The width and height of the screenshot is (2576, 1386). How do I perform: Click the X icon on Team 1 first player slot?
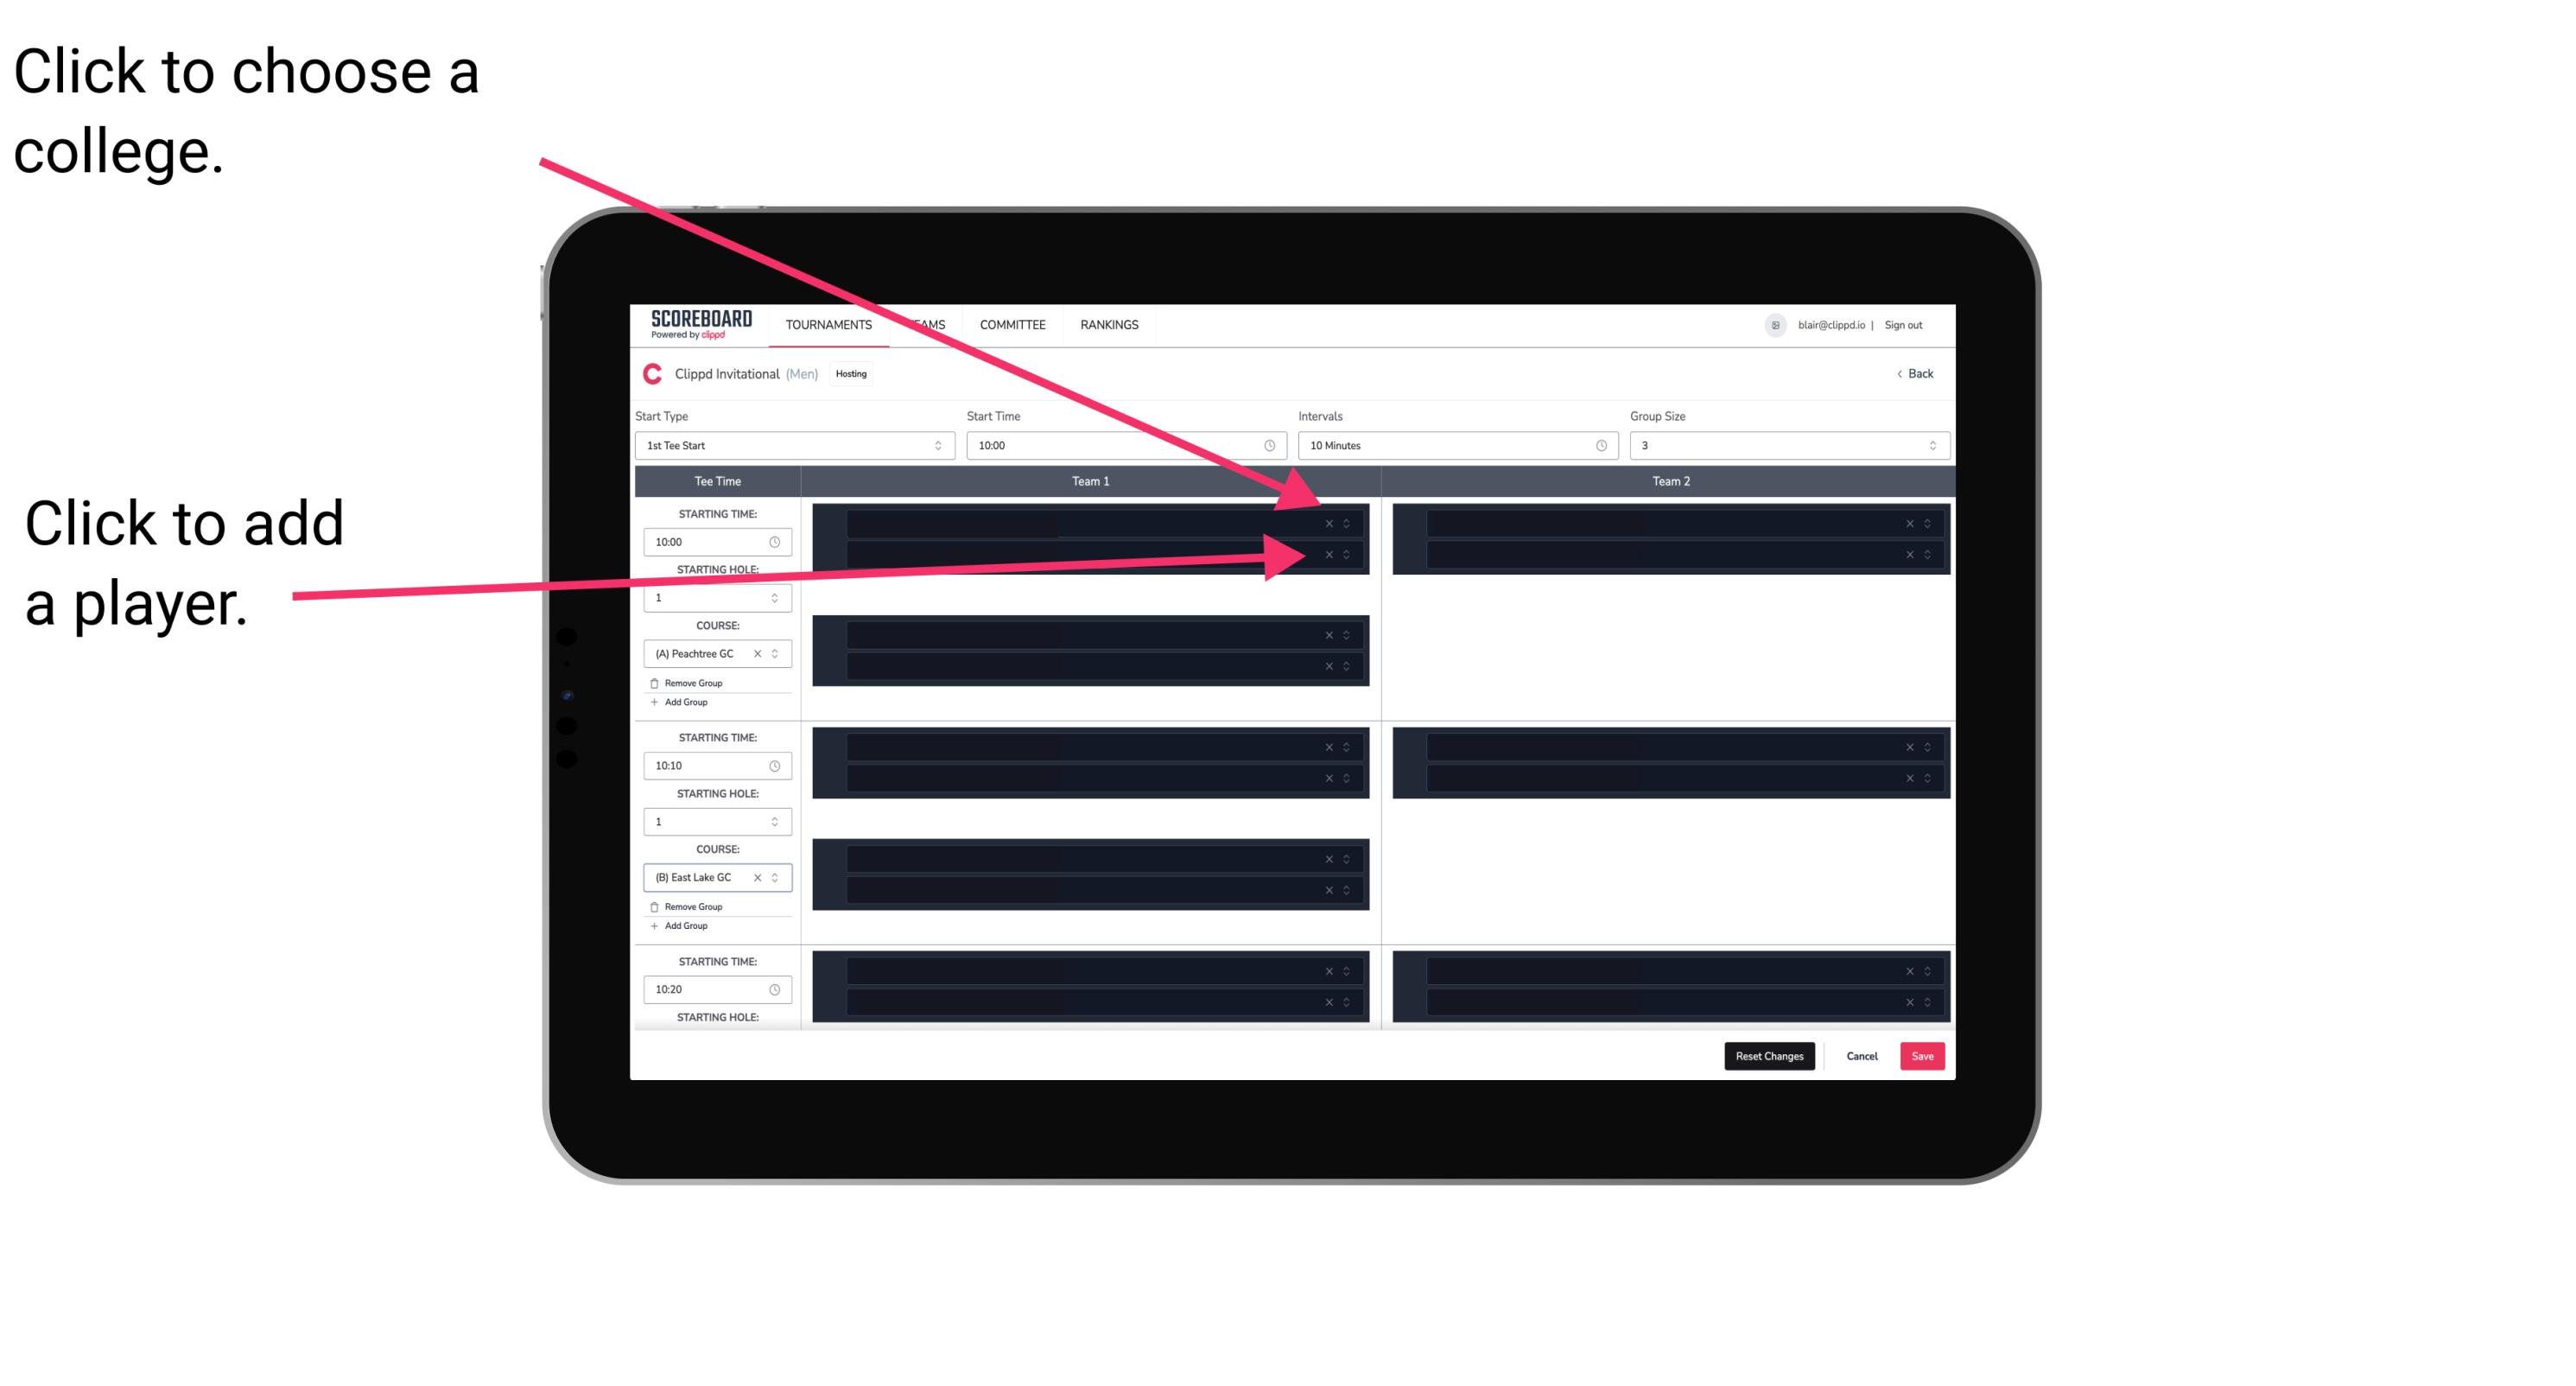click(x=1329, y=522)
